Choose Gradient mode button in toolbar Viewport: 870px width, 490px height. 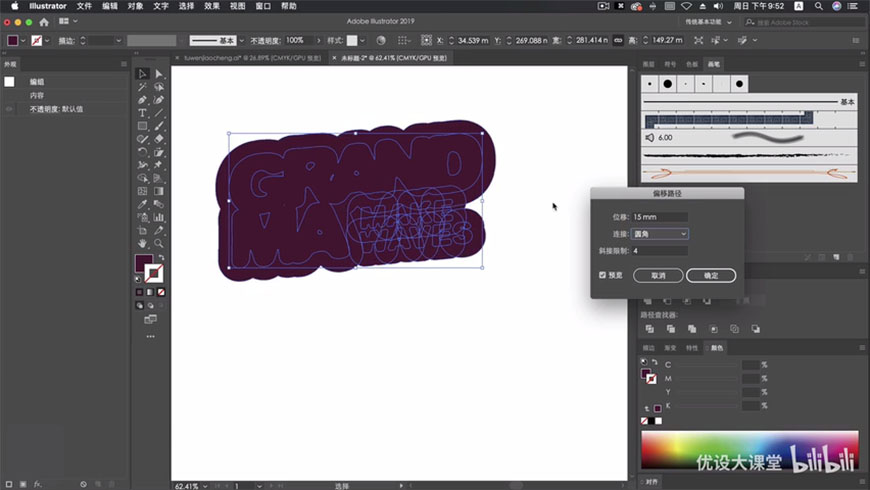click(x=150, y=292)
